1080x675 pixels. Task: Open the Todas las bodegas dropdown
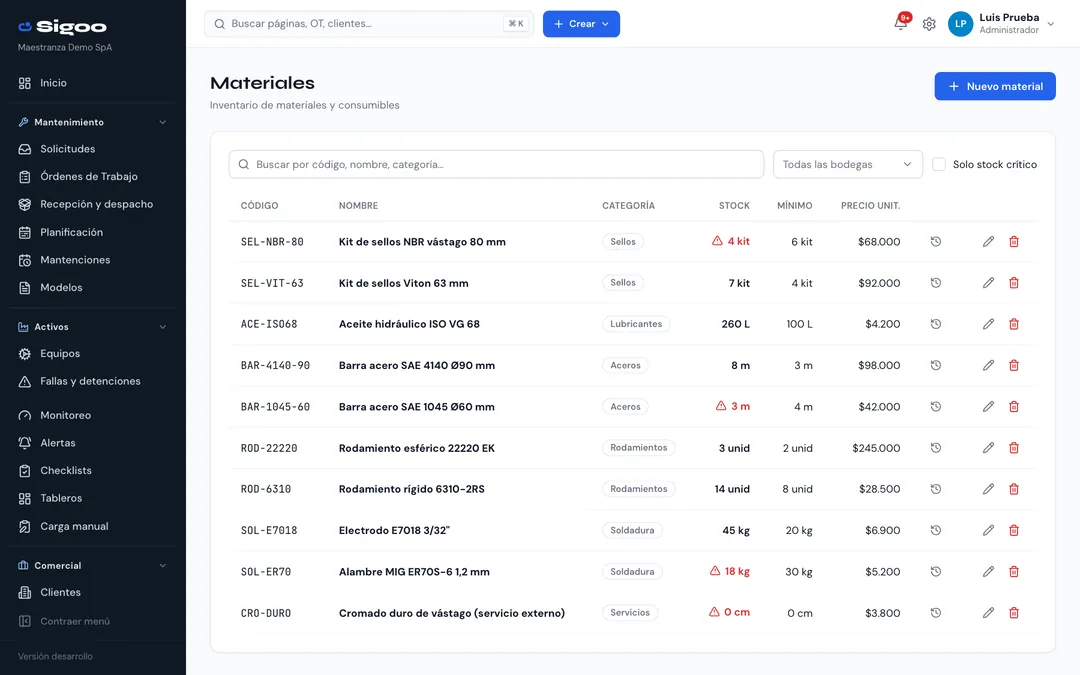tap(847, 165)
